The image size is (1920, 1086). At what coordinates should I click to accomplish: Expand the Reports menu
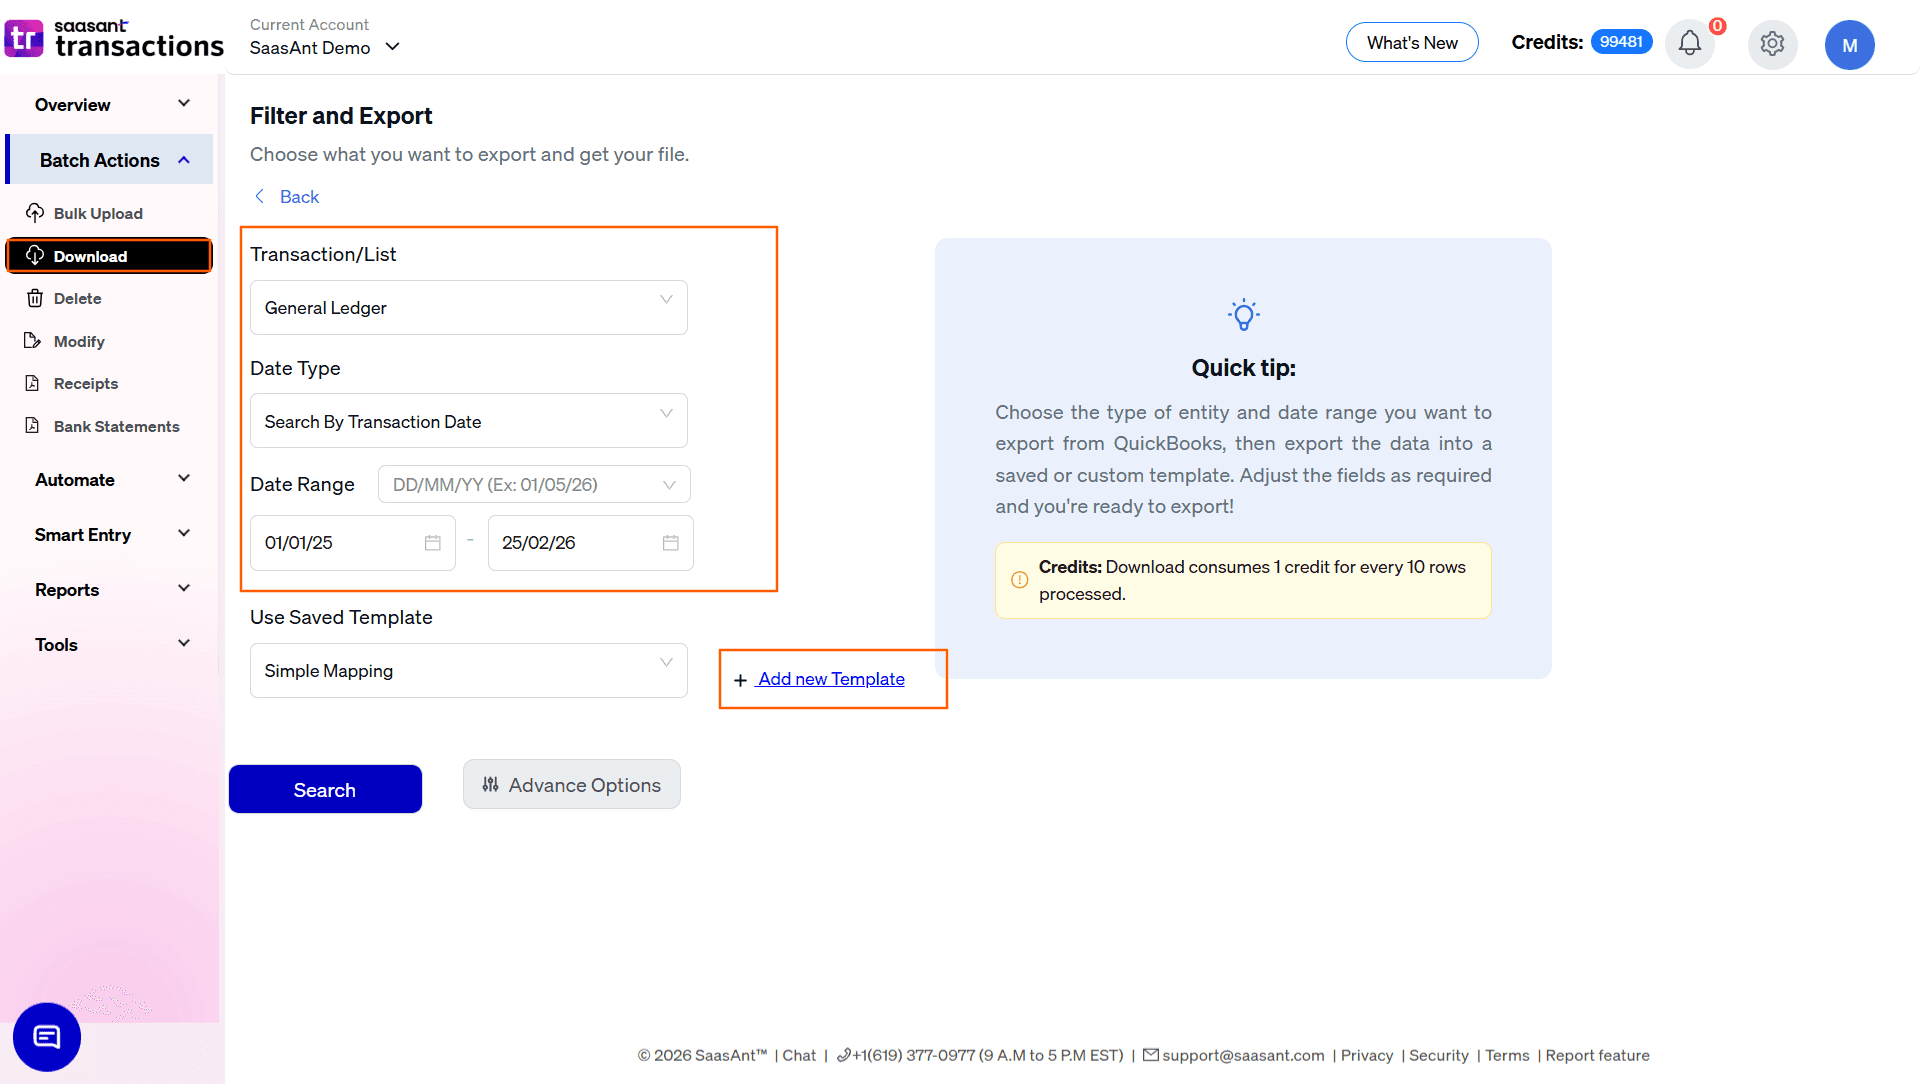[x=183, y=589]
